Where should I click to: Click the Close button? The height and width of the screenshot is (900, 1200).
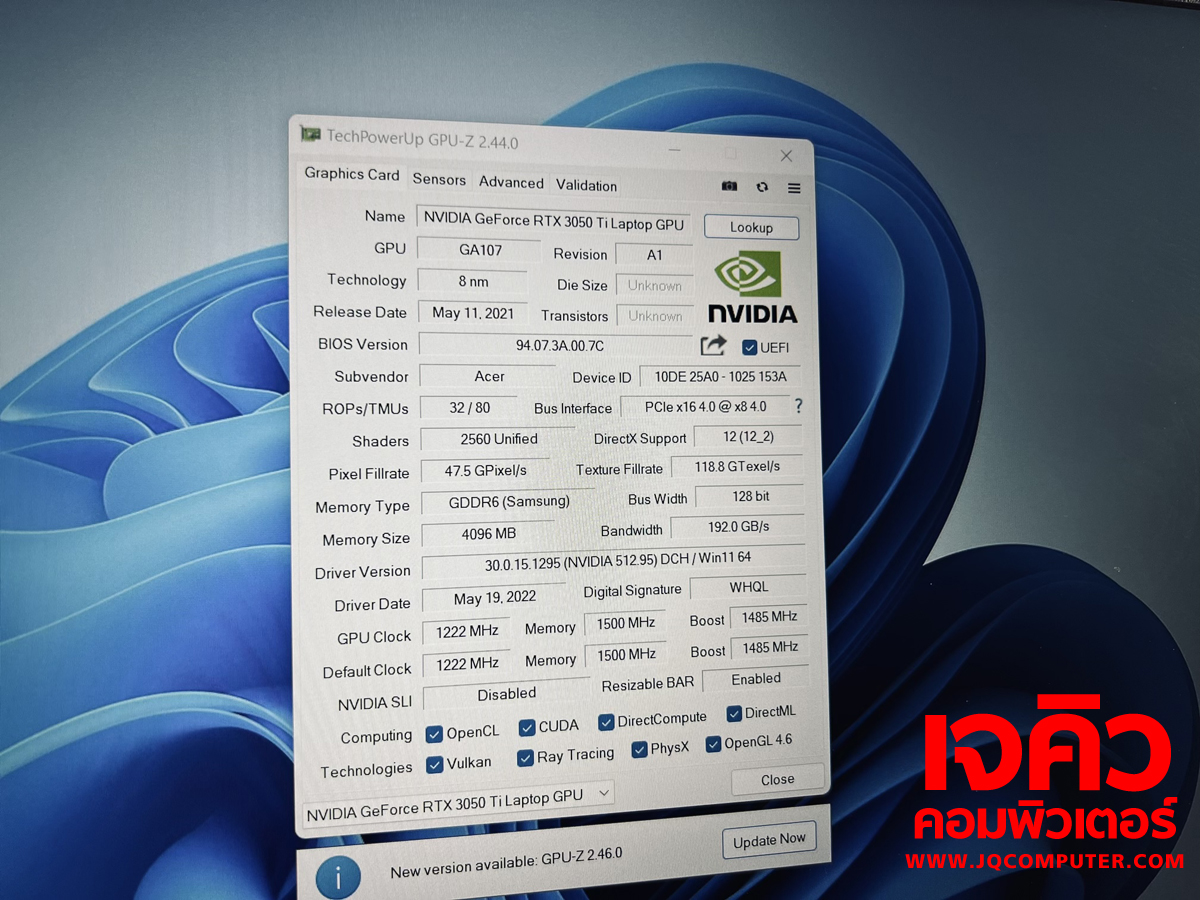(x=777, y=779)
